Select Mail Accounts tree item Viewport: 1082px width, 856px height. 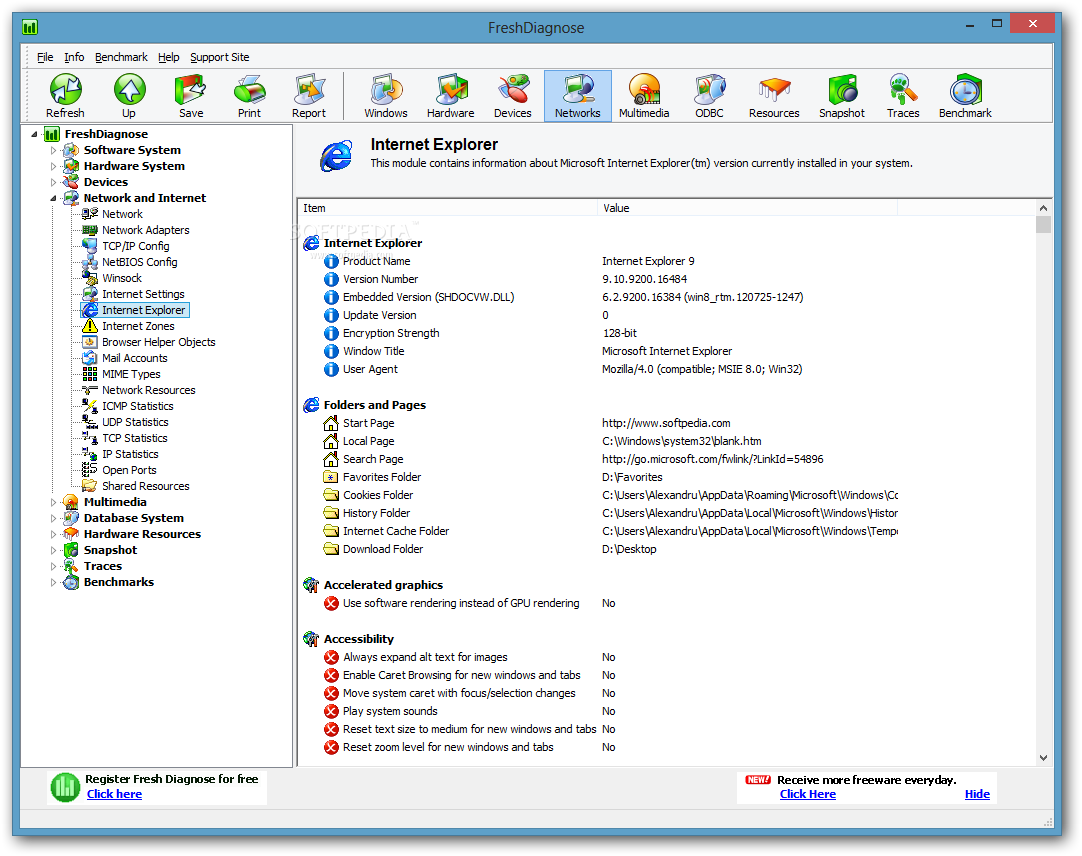pyautogui.click(x=135, y=358)
